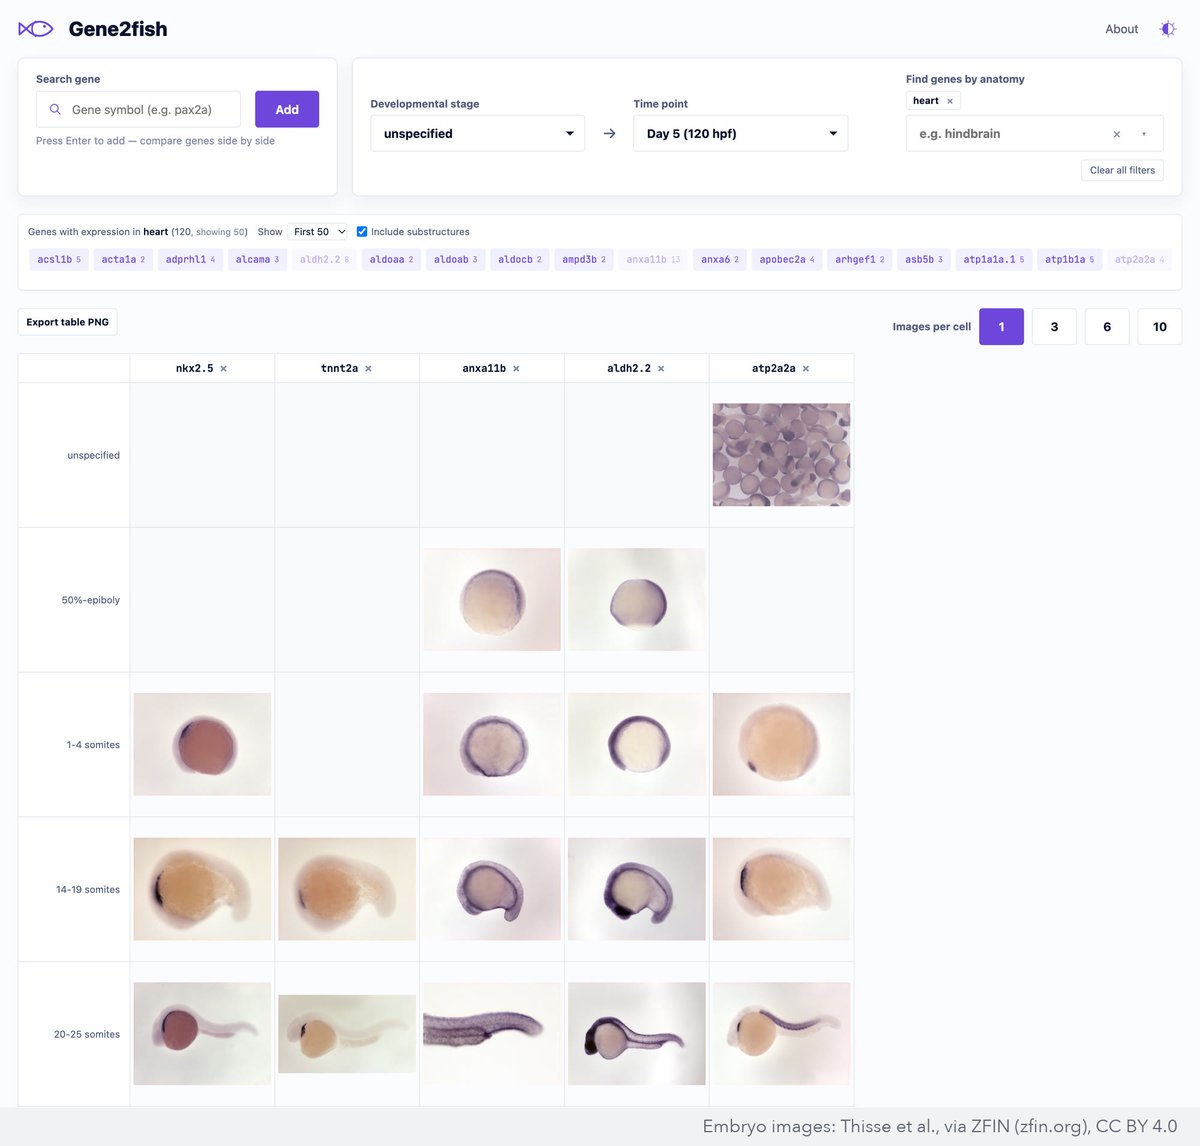Clear the anatomy search input with its x icon
Image resolution: width=1200 pixels, height=1146 pixels.
tap(1117, 134)
